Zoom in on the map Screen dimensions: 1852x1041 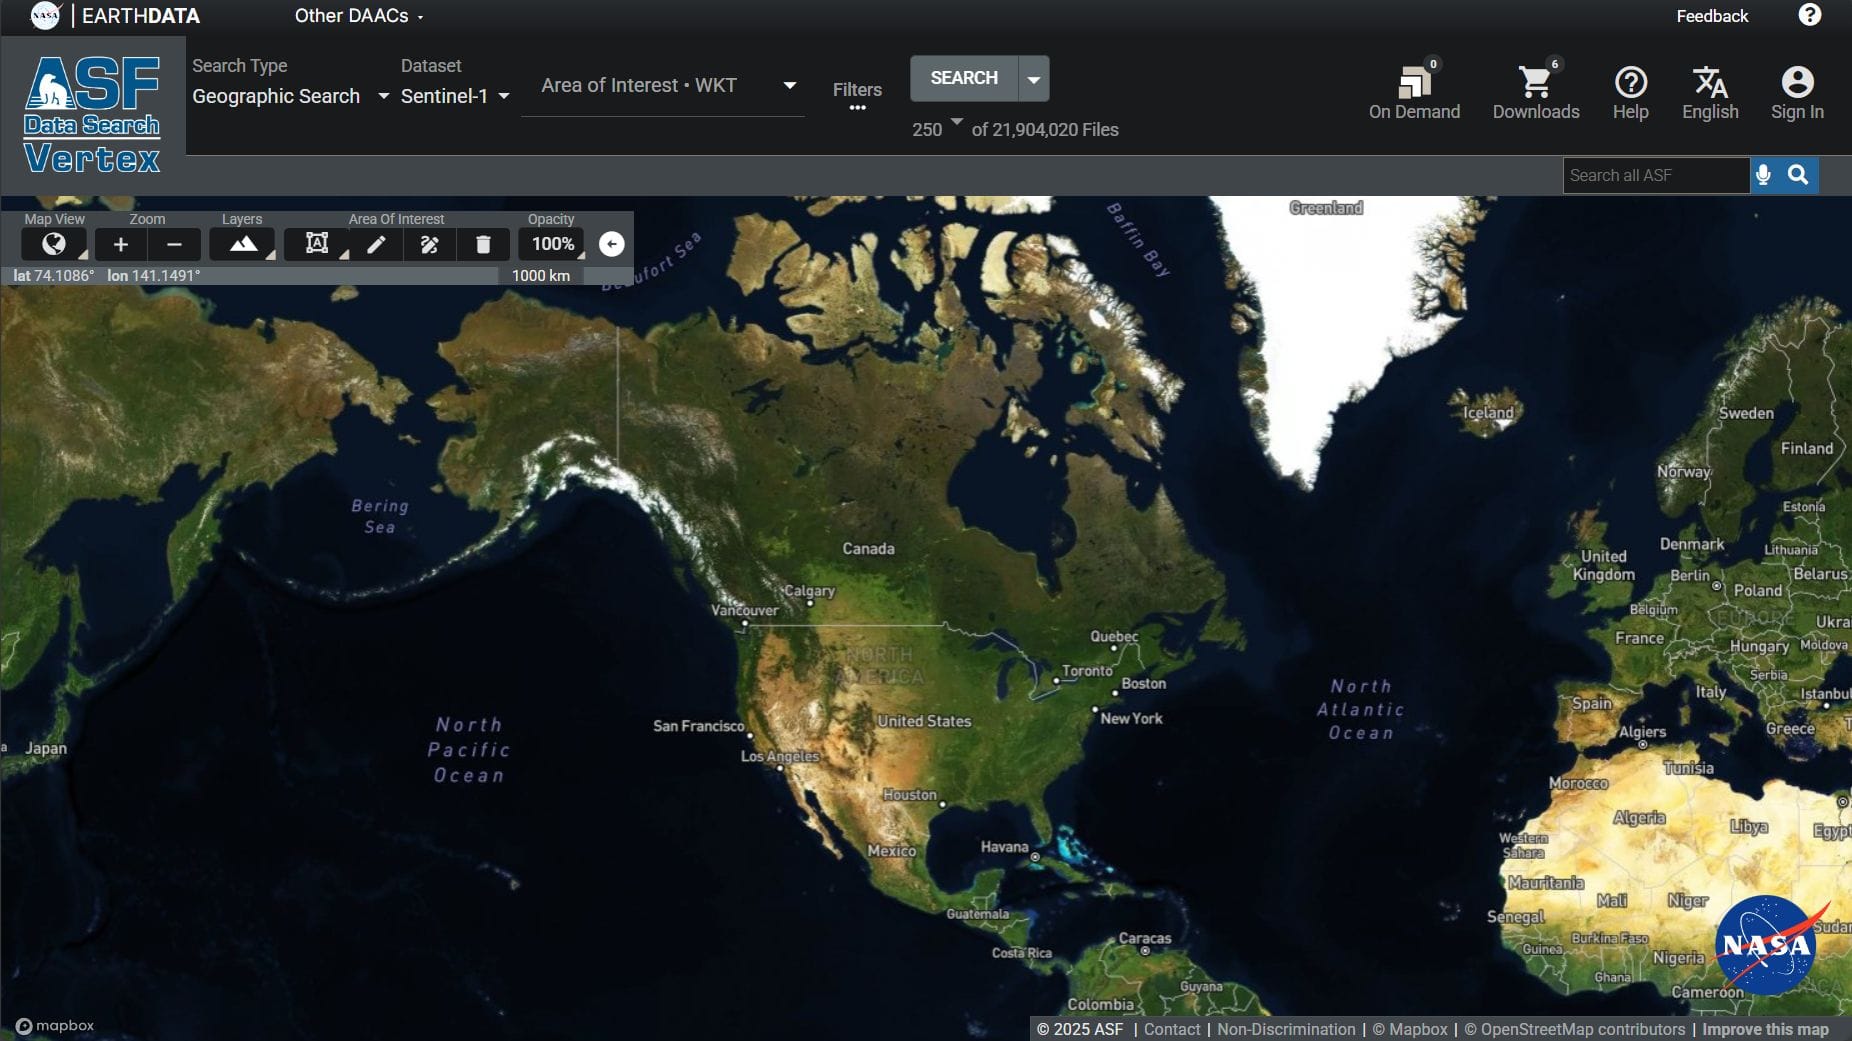tap(121, 244)
